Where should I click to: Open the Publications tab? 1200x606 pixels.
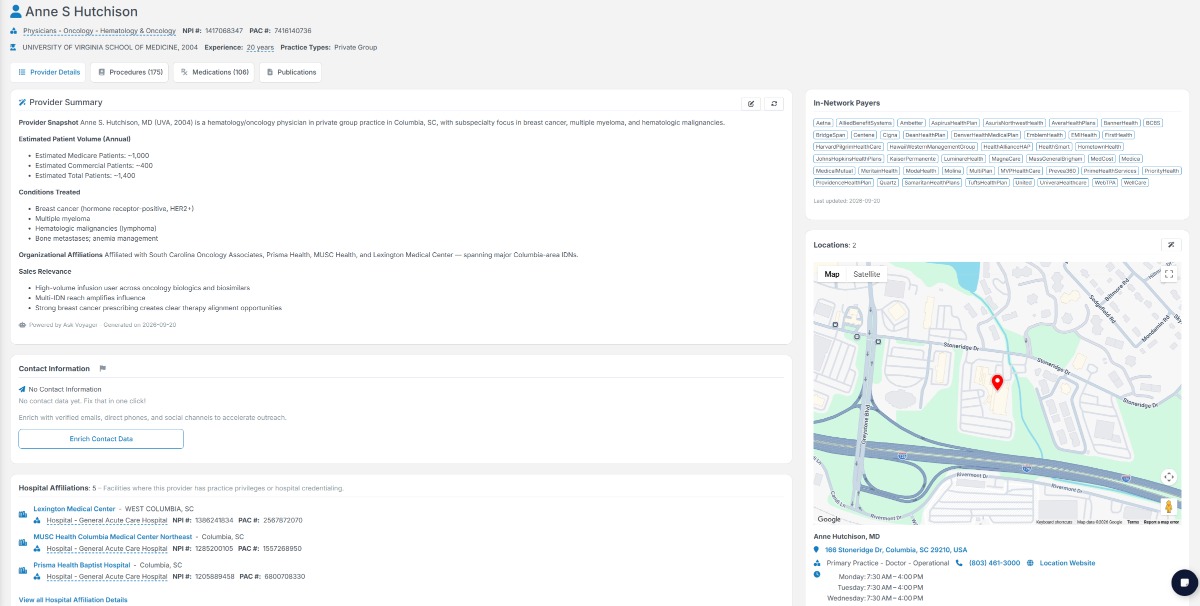click(x=291, y=72)
